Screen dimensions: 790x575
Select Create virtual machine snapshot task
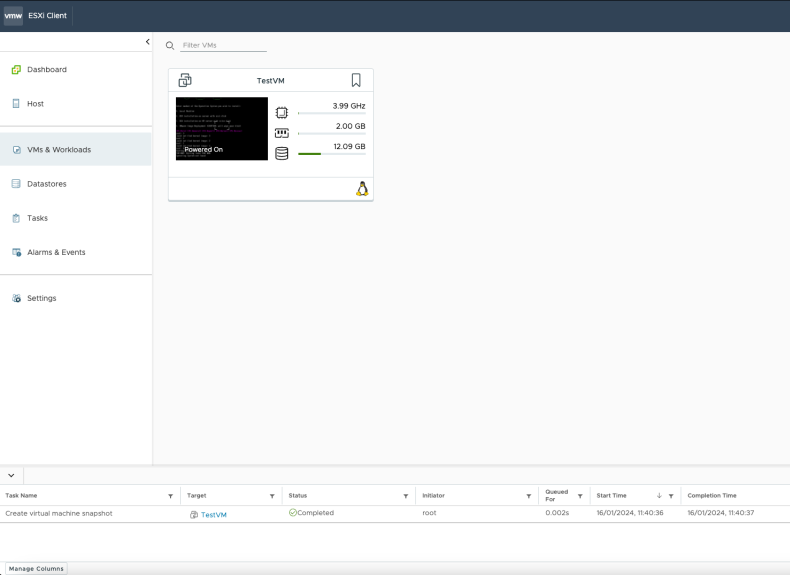point(59,514)
